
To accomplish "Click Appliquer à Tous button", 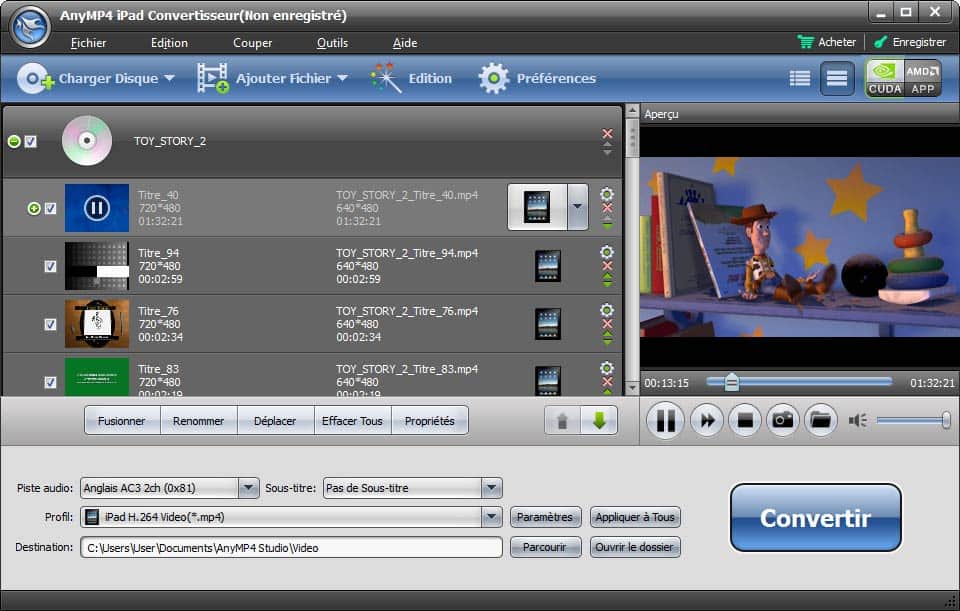I will pyautogui.click(x=635, y=517).
